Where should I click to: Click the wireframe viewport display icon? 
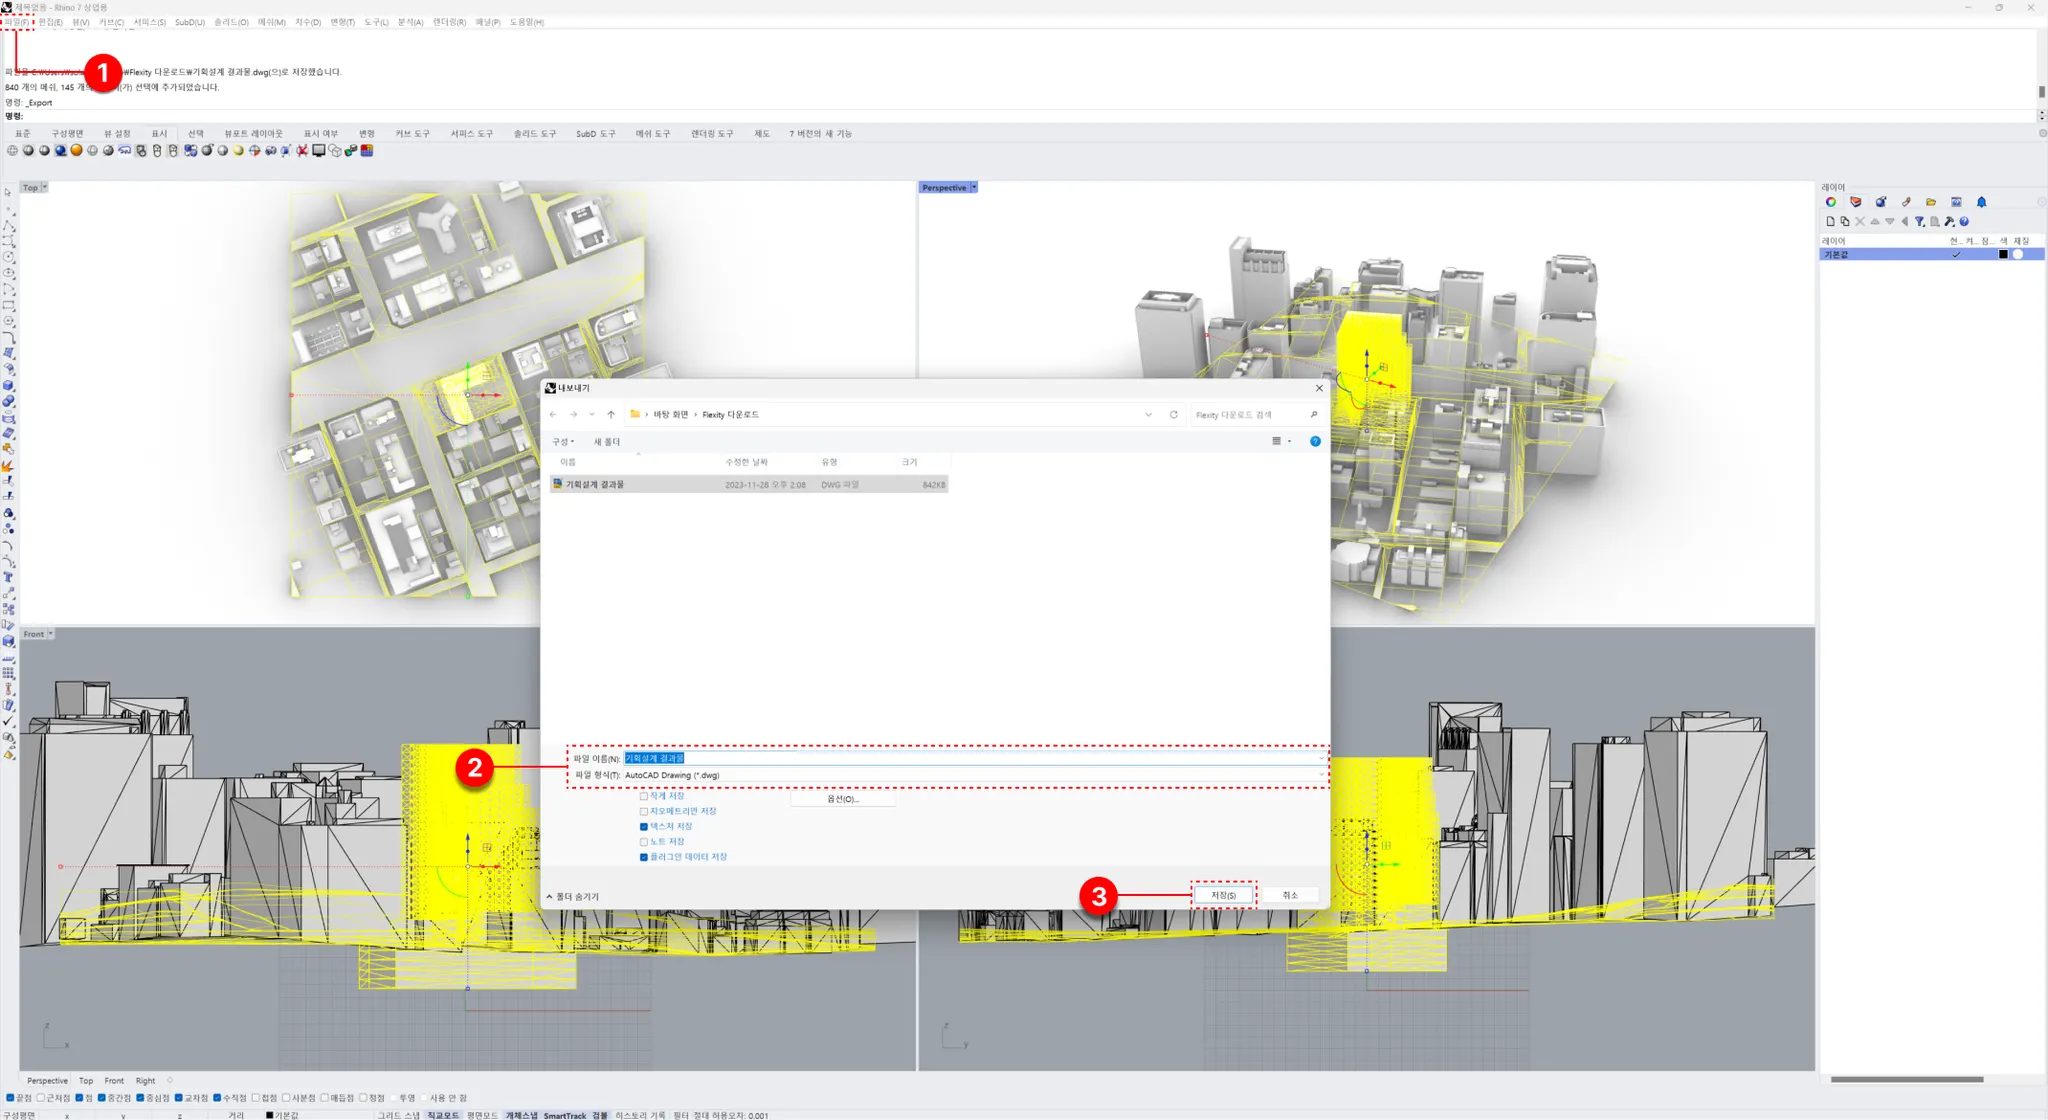[x=12, y=151]
